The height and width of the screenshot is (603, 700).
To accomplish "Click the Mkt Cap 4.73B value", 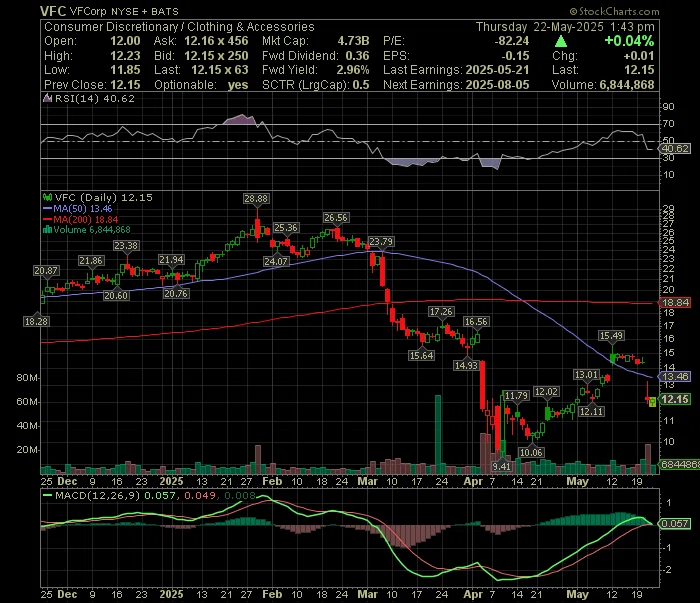I will coord(353,41).
